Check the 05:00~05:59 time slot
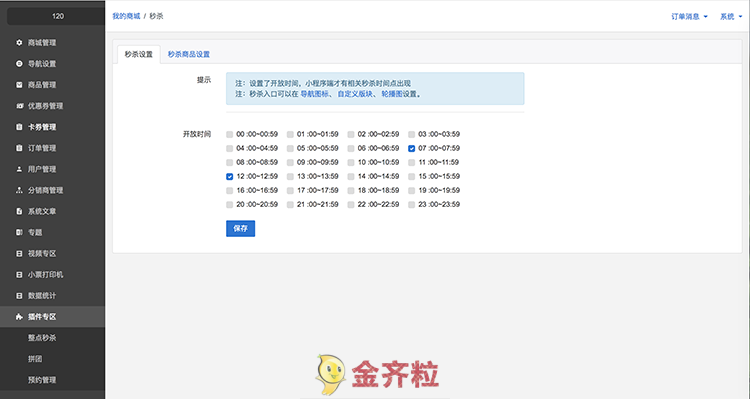The height and width of the screenshot is (399, 750). (290, 148)
